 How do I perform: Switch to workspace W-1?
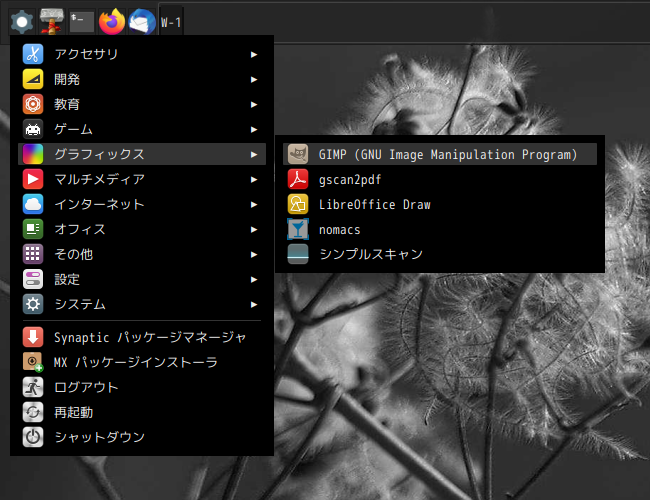pyautogui.click(x=171, y=22)
